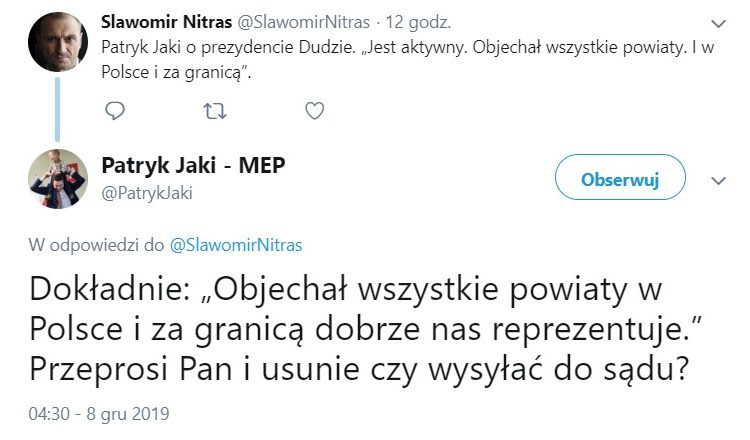Image resolution: width=750 pixels, height=440 pixels.
Task: Open Patryk Jaki's profile avatar
Action: tap(58, 178)
